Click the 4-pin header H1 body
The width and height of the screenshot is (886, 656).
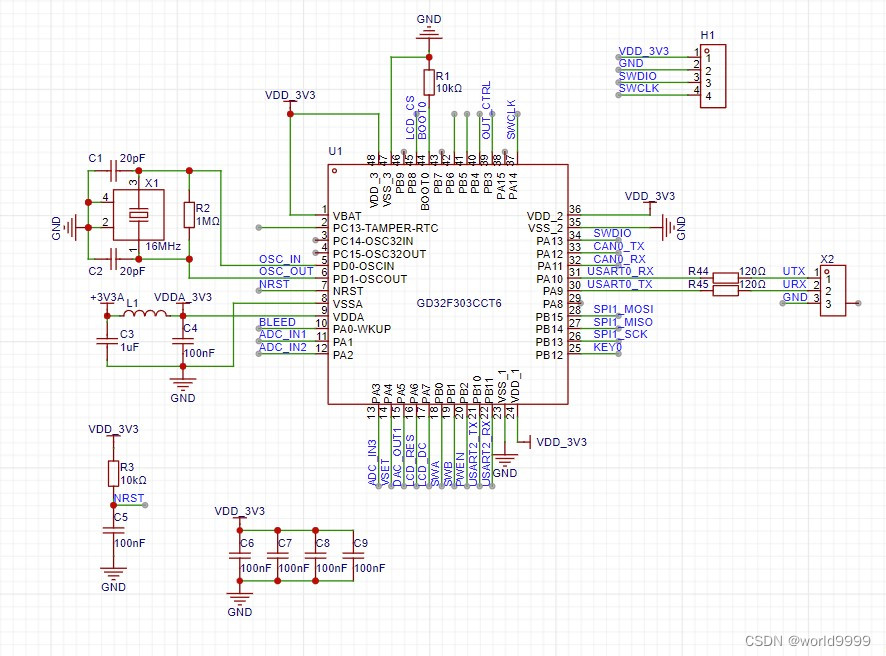(713, 76)
